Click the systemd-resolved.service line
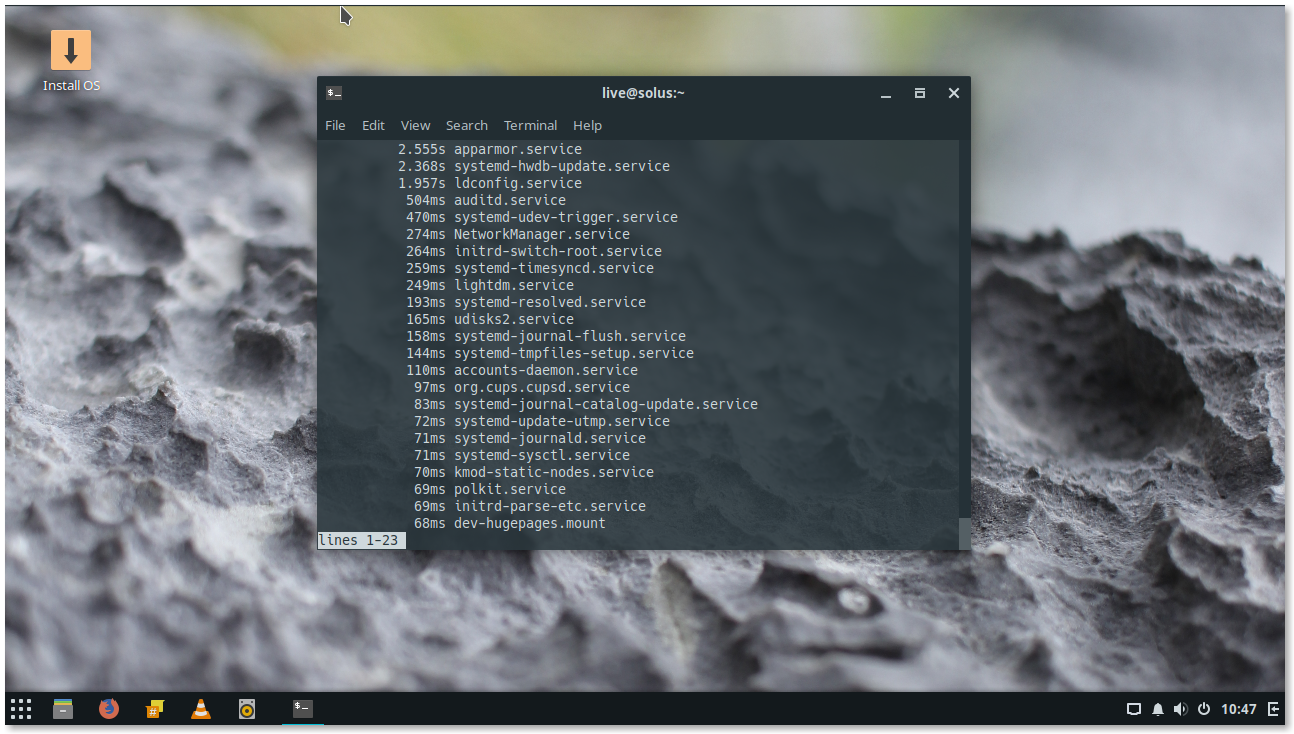 click(526, 302)
